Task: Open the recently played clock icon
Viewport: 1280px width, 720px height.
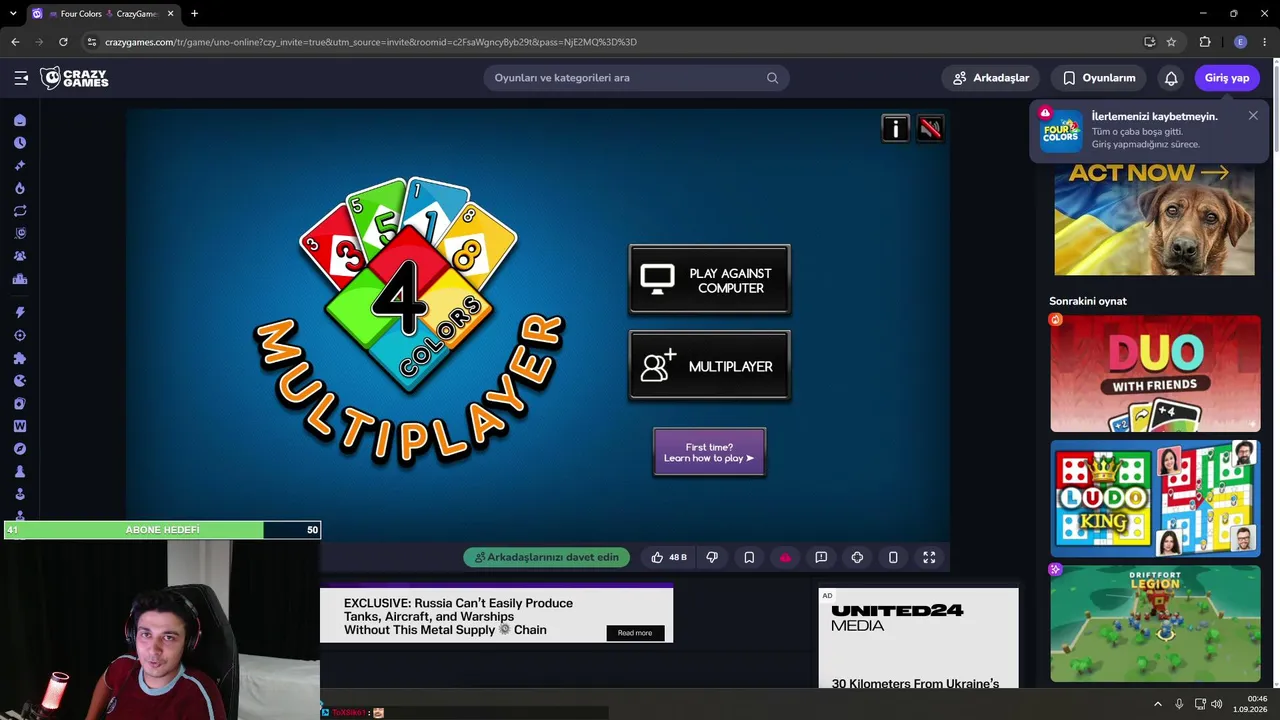Action: 20,143
